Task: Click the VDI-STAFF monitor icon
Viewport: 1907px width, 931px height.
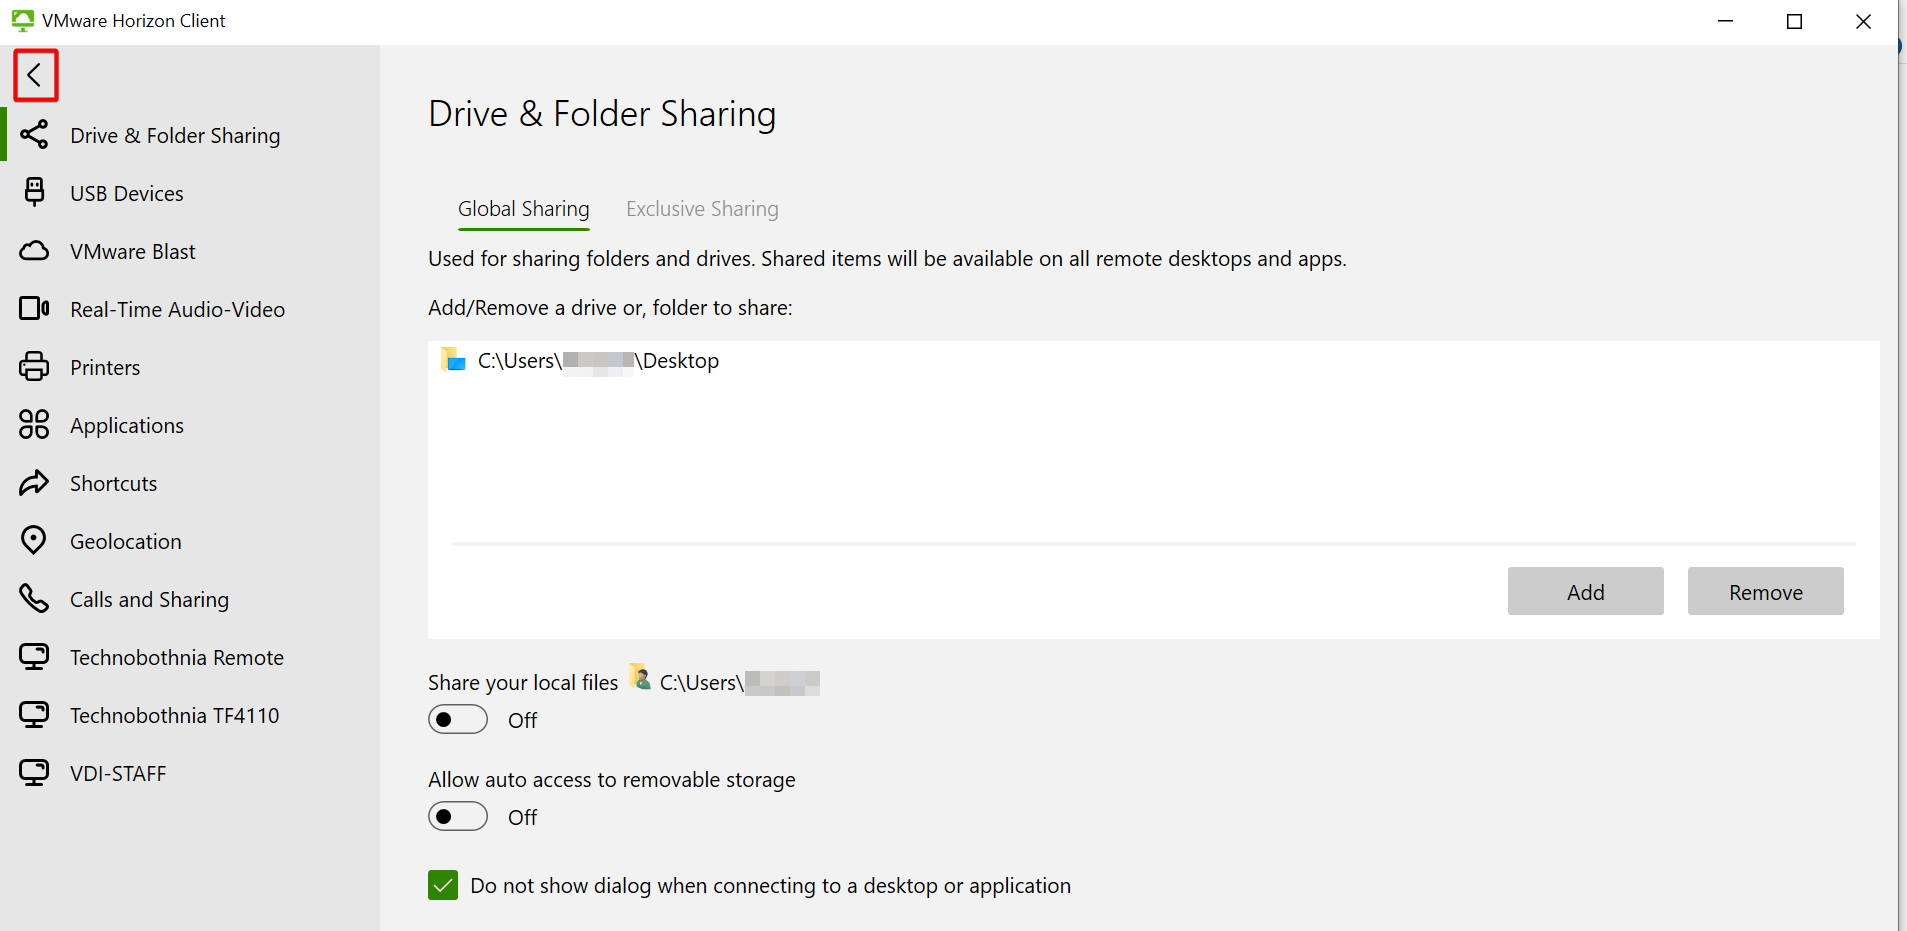Action: (x=34, y=773)
